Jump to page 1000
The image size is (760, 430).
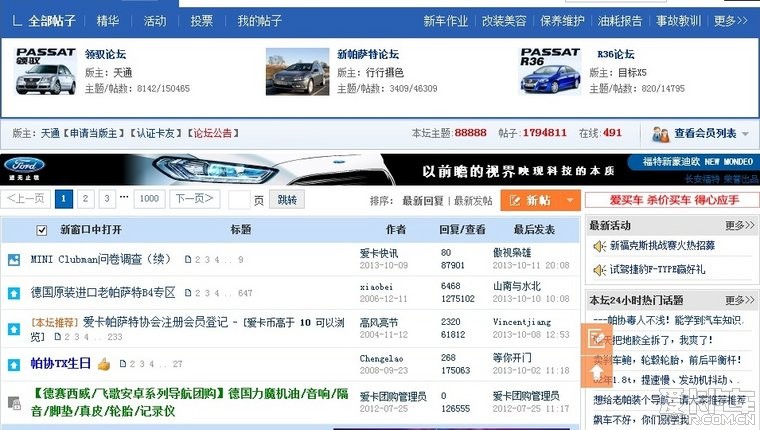pyautogui.click(x=149, y=199)
